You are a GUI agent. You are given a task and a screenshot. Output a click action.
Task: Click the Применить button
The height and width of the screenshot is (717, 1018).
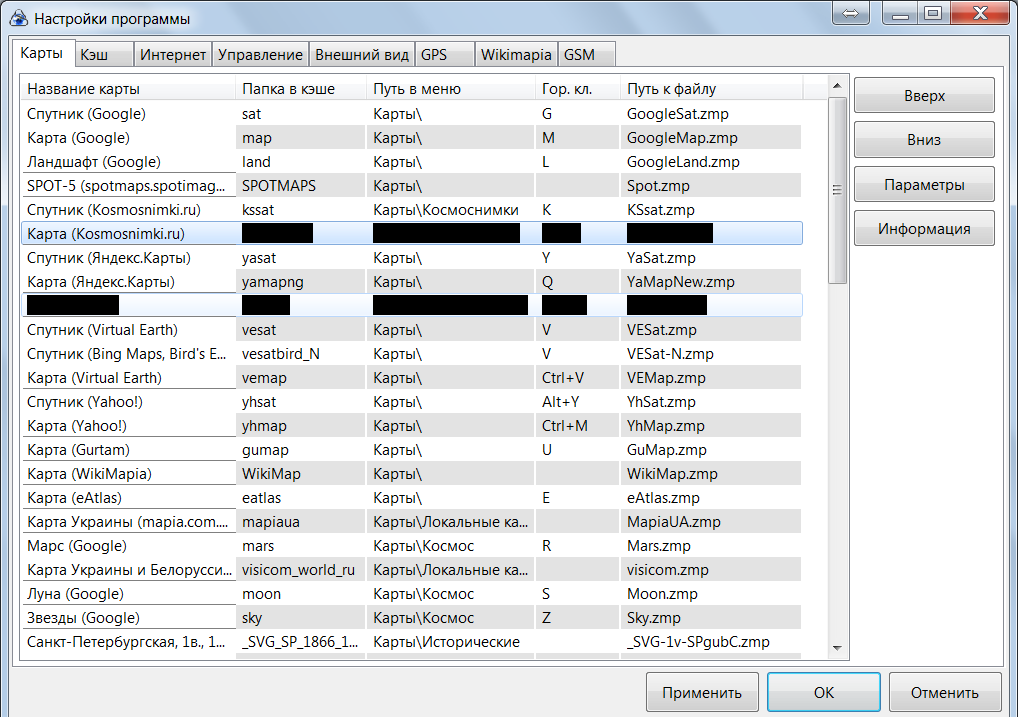coord(701,692)
